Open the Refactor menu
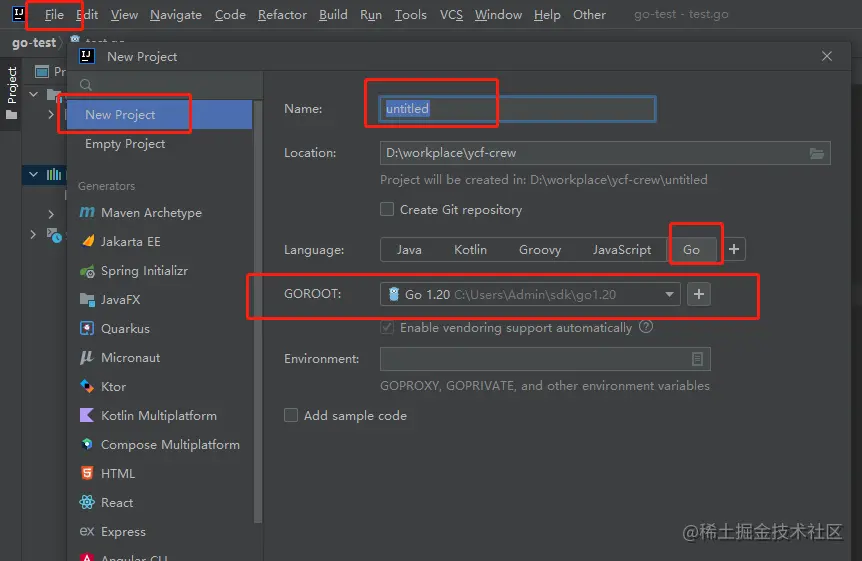This screenshot has height=561, width=862. [x=282, y=15]
